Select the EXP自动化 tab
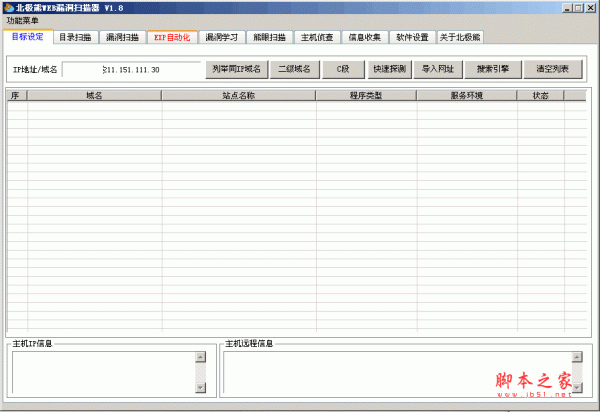The image size is (600, 412). [x=171, y=38]
